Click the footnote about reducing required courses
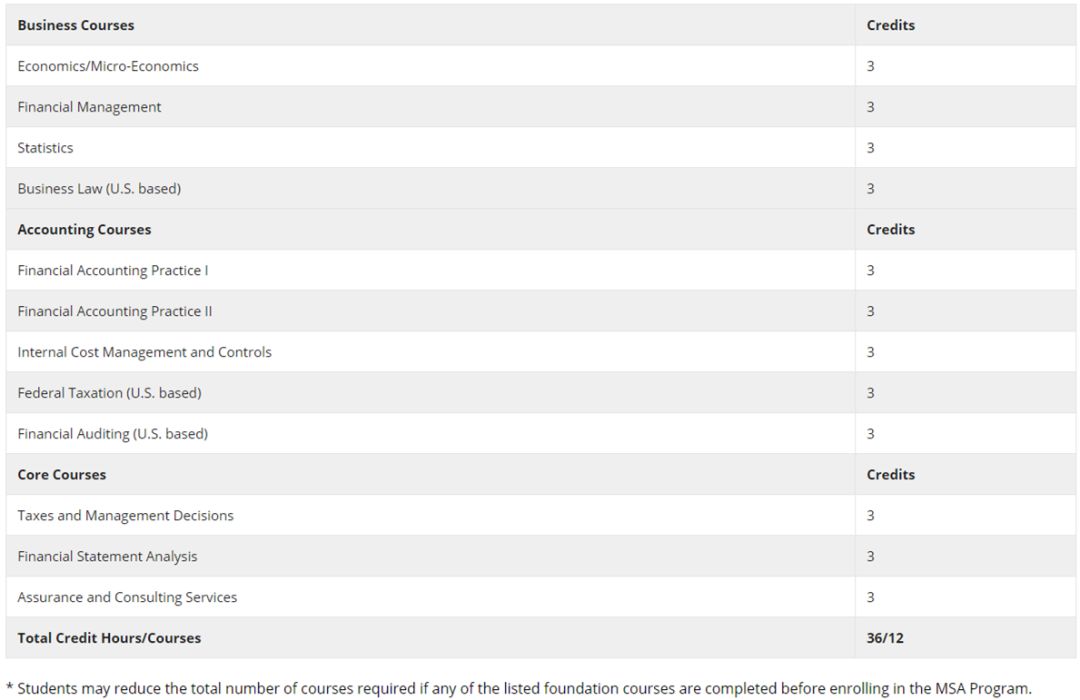Screen dimensions: 1080x700 [x=518, y=688]
